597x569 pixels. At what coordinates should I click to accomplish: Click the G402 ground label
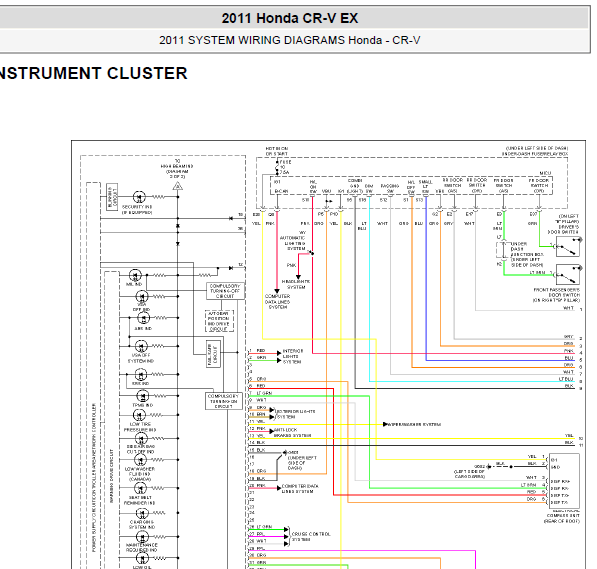(x=293, y=452)
